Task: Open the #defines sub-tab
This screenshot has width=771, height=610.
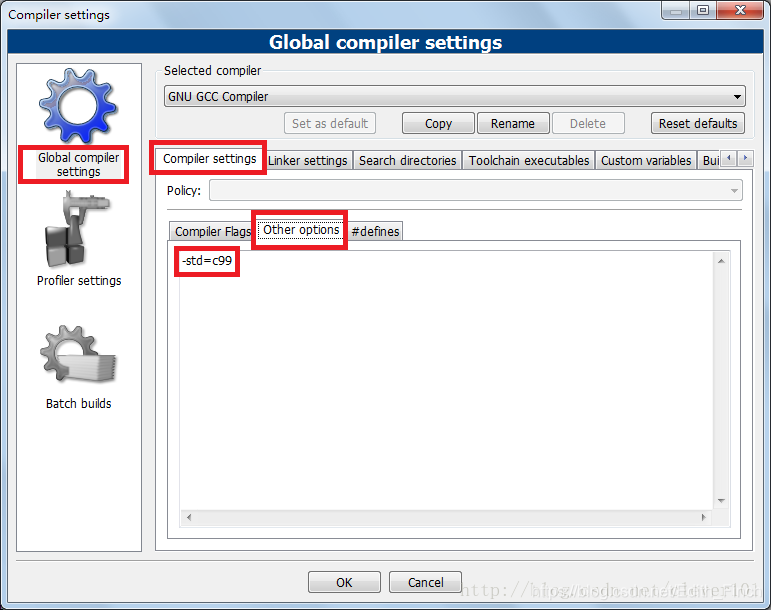Action: point(375,232)
